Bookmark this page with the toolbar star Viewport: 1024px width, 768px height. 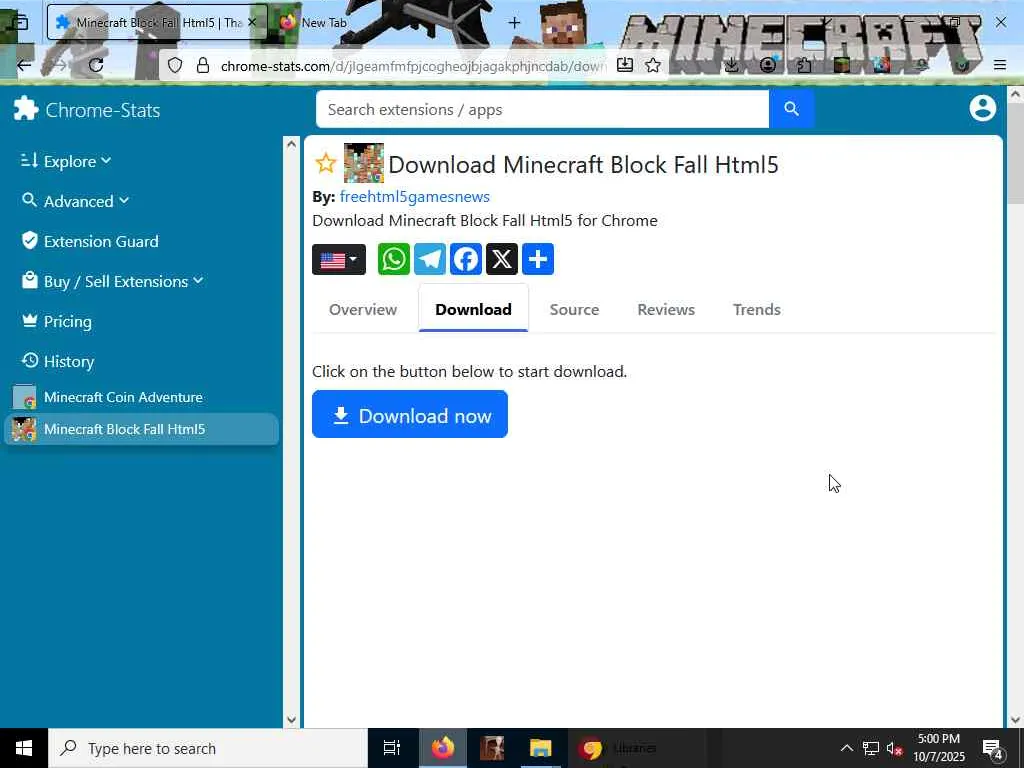(653, 65)
